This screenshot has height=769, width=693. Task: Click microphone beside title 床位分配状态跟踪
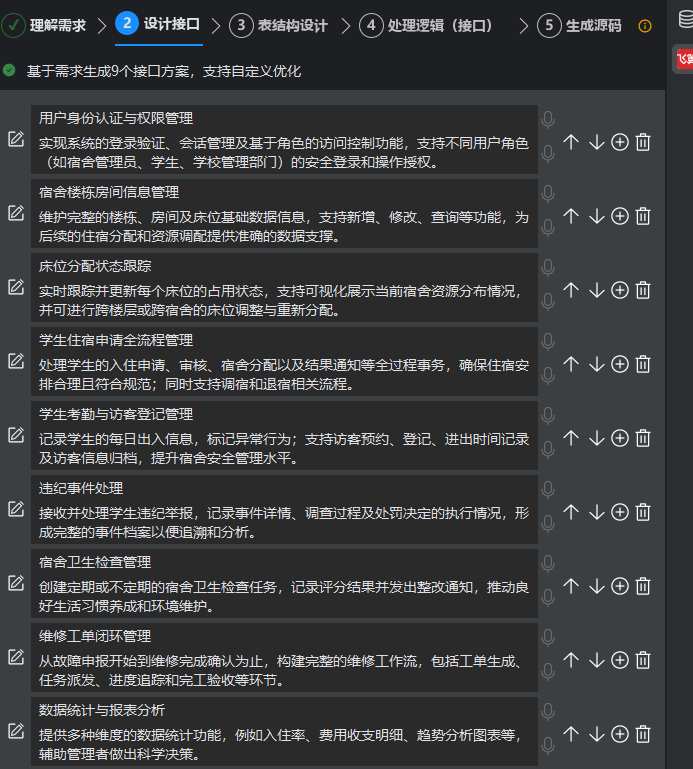(548, 268)
